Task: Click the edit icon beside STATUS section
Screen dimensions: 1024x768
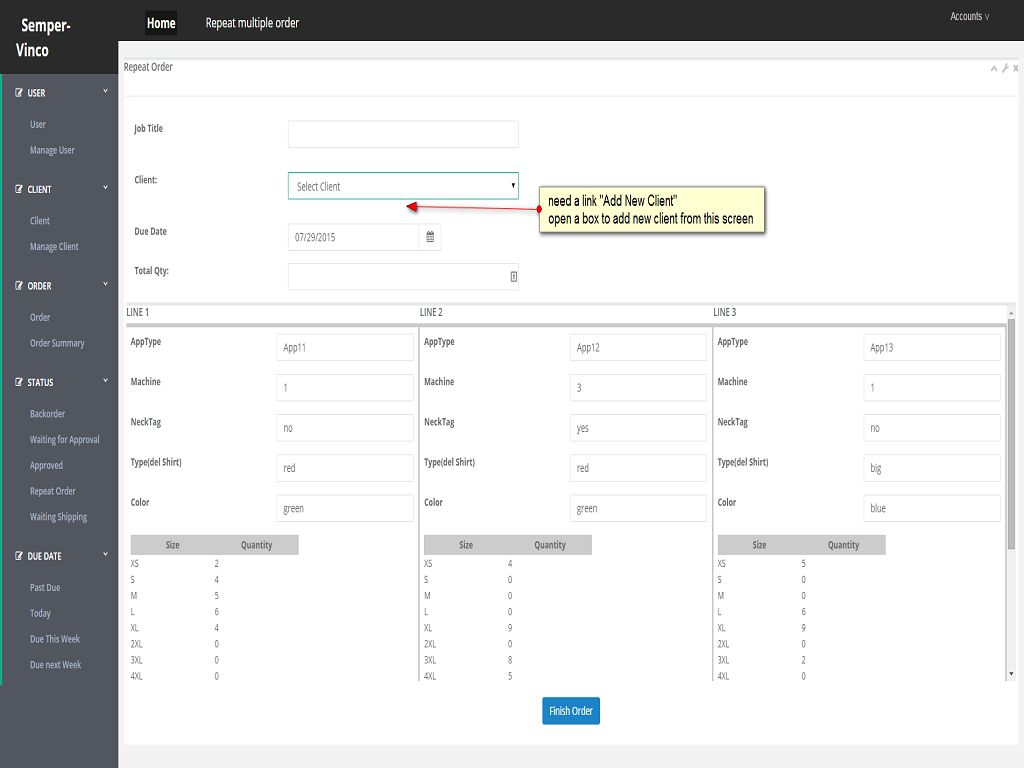Action: (x=19, y=382)
